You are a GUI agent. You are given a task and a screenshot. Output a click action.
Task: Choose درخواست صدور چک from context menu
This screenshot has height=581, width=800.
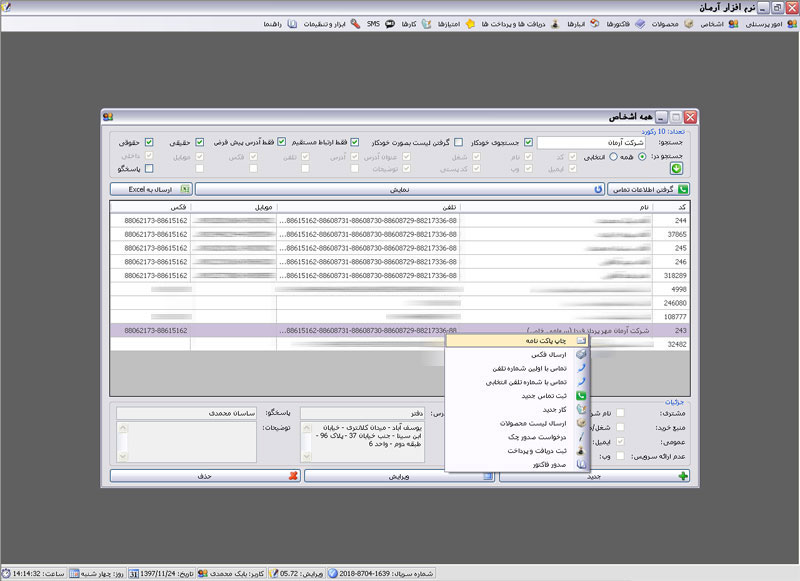click(x=517, y=437)
